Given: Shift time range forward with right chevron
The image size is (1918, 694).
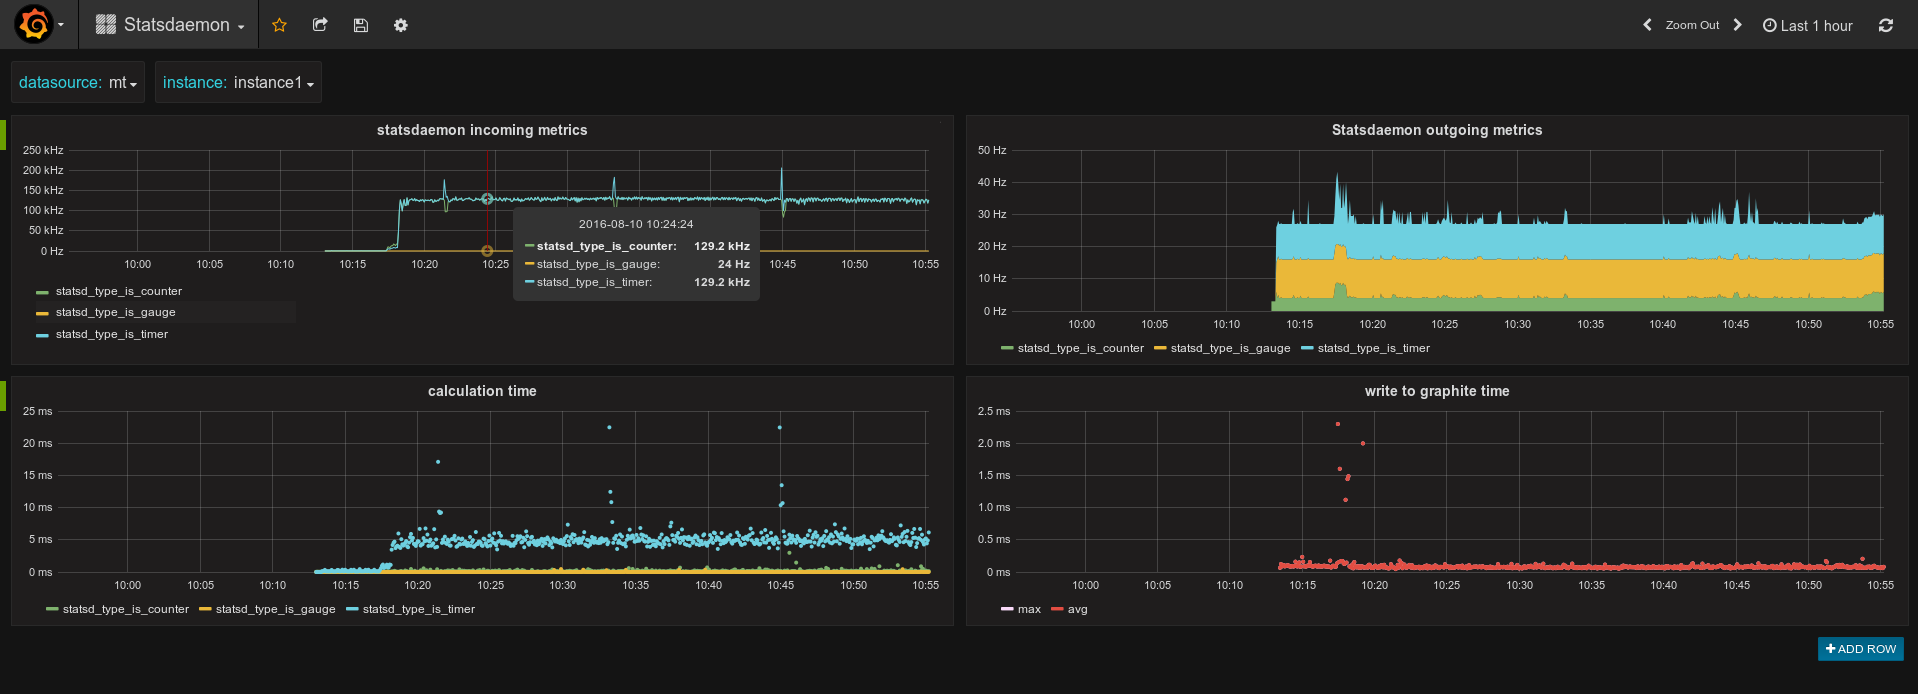Looking at the screenshot, I should [x=1737, y=25].
